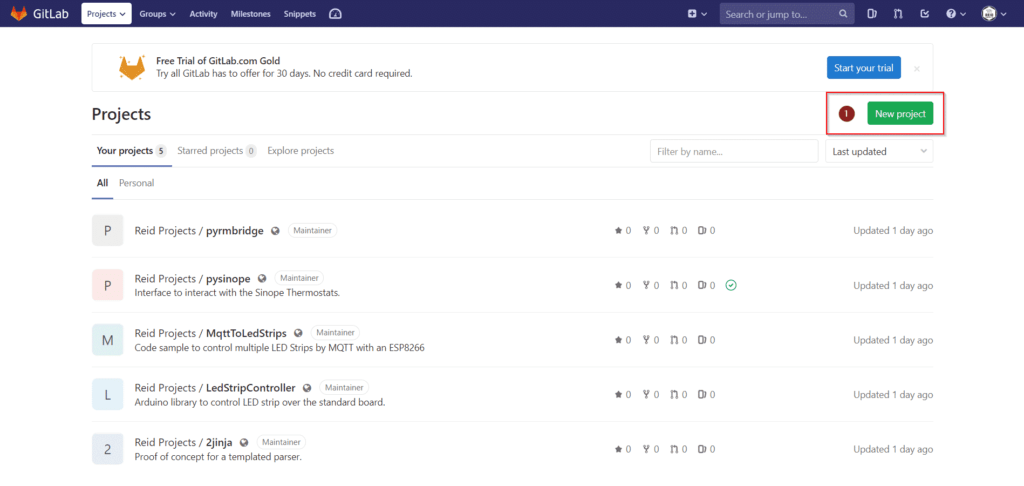Click 'Updated 1 day ago' on pysinope row

pyautogui.click(x=893, y=285)
